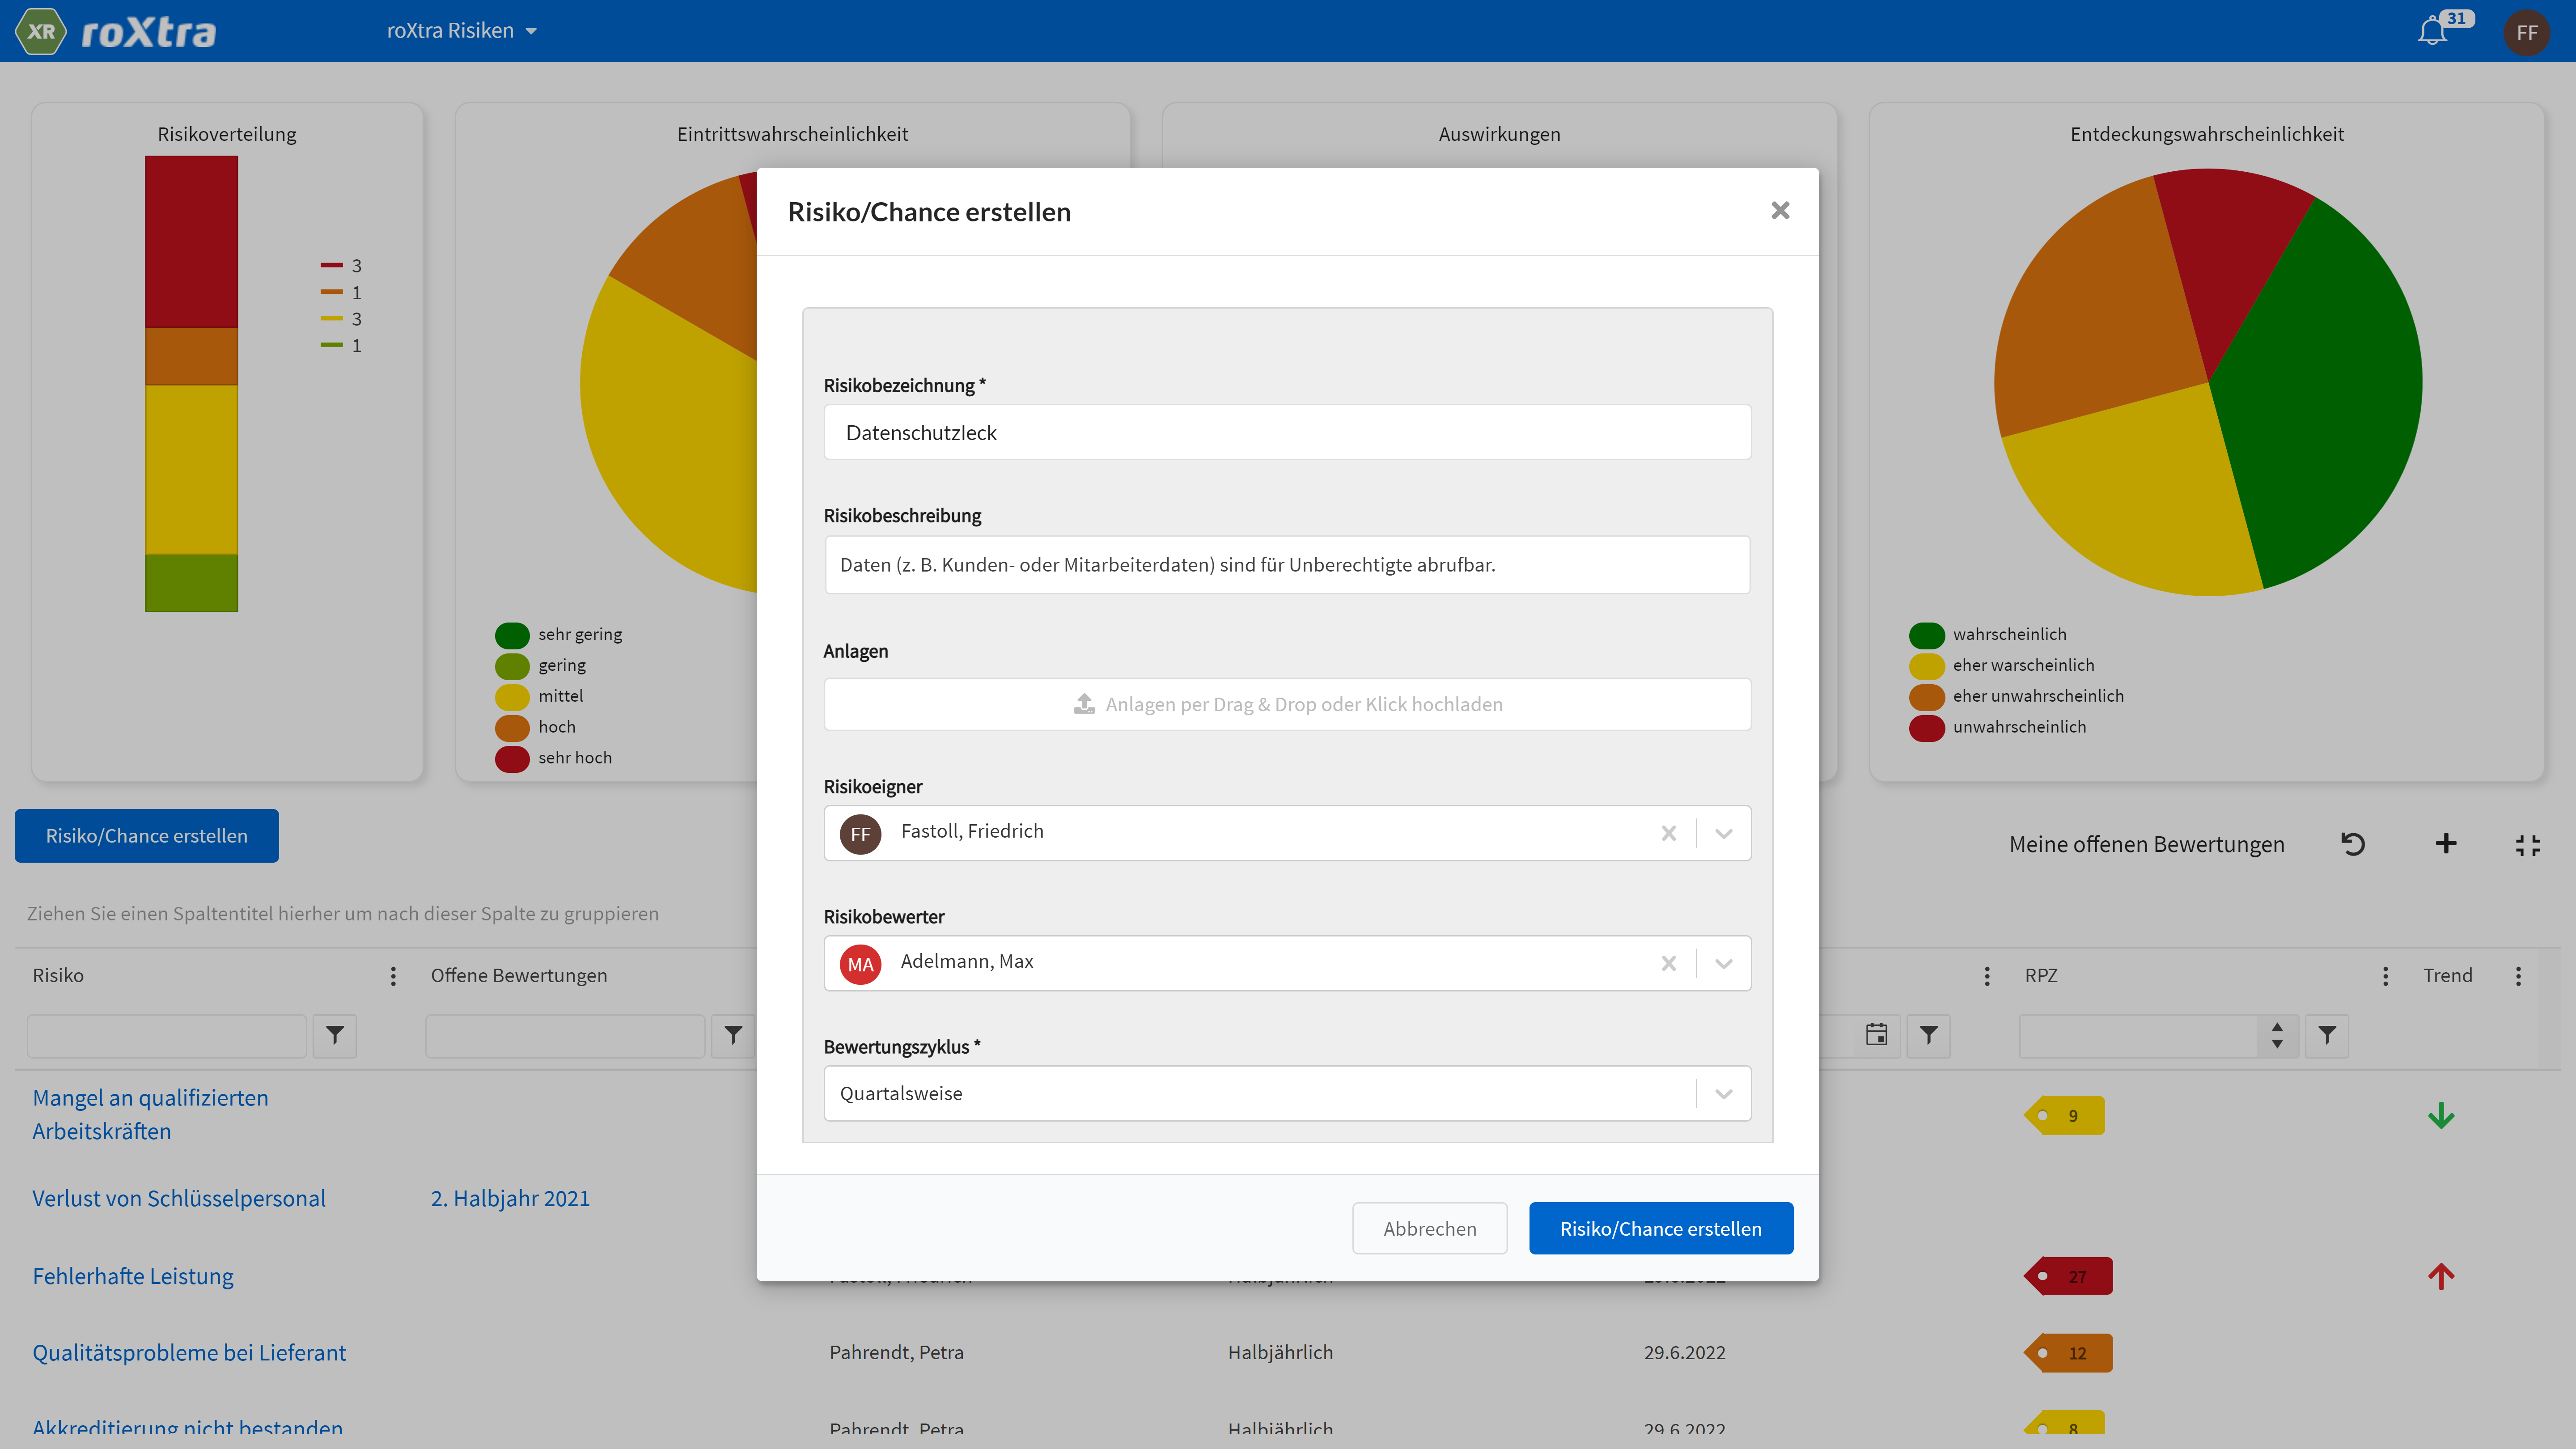Open the notifications bell icon
This screenshot has width=2576, height=1449.
pyautogui.click(x=2432, y=31)
